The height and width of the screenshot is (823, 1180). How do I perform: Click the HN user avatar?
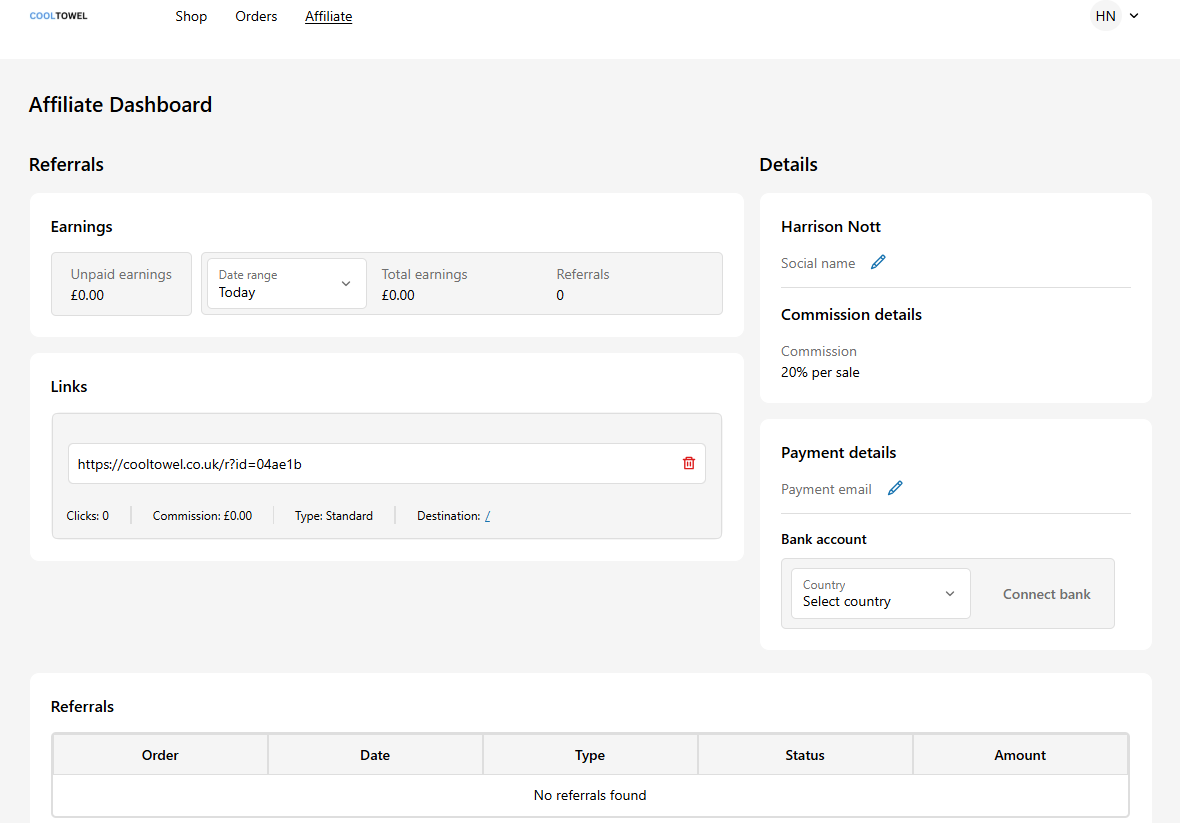pos(1105,16)
